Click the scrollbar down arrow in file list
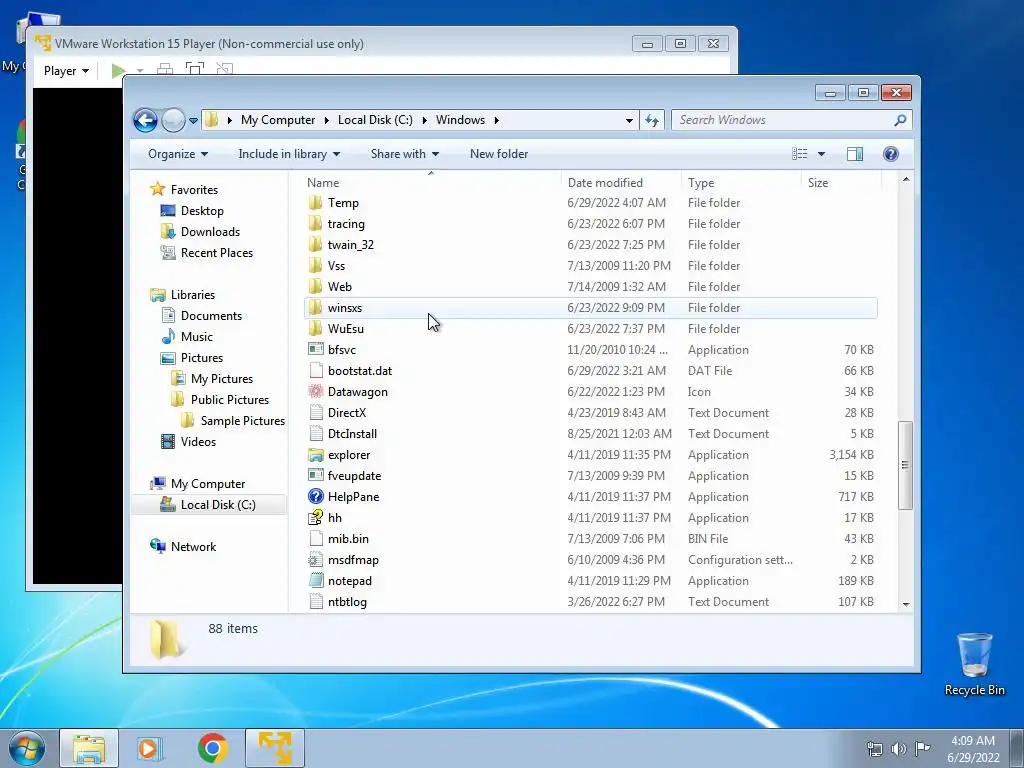 (x=906, y=604)
